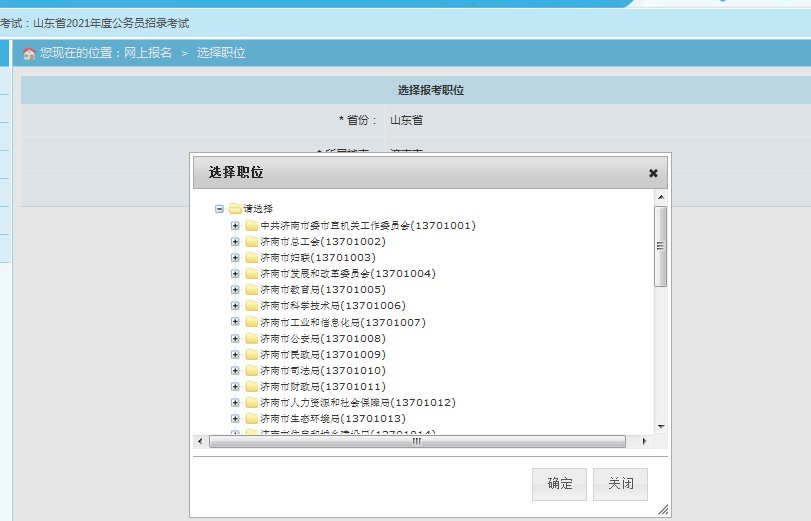The height and width of the screenshot is (521, 811).
Task: Click the vertical scrollbar thumb
Action: (x=660, y=246)
